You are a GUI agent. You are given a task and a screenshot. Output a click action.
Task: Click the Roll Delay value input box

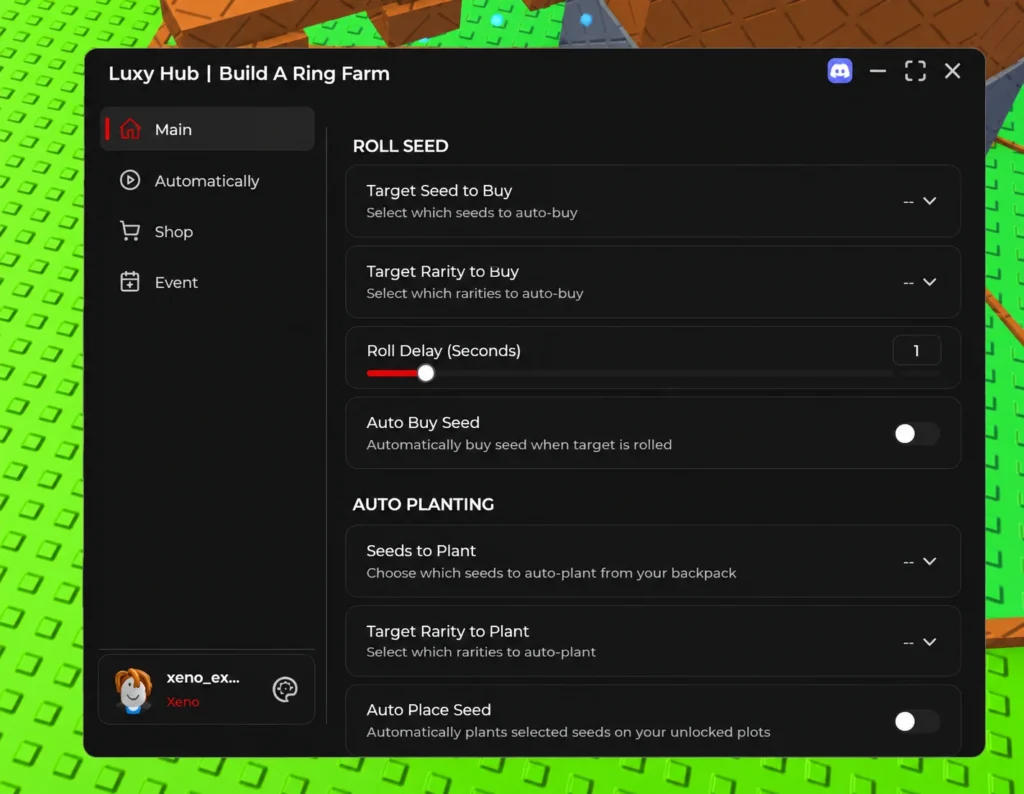click(x=916, y=351)
